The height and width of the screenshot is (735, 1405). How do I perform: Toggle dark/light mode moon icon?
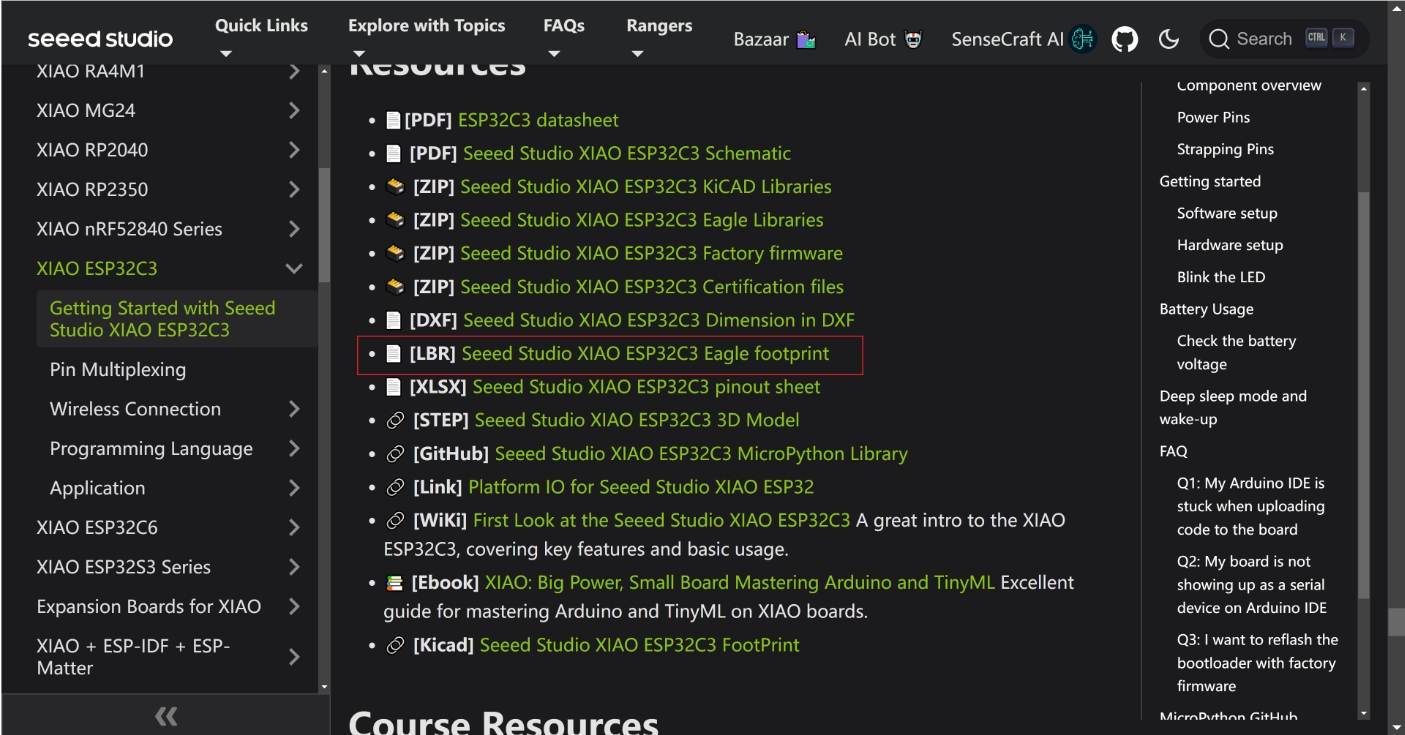coord(1169,39)
